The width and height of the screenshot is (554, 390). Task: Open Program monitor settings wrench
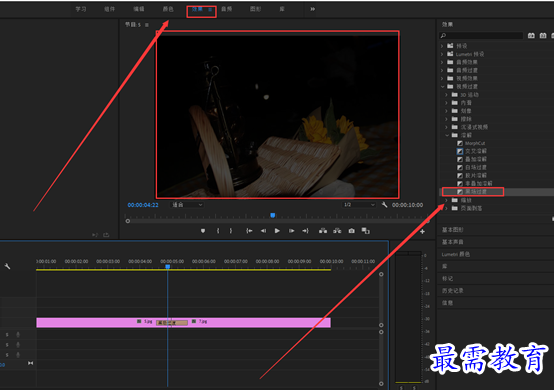click(x=384, y=205)
